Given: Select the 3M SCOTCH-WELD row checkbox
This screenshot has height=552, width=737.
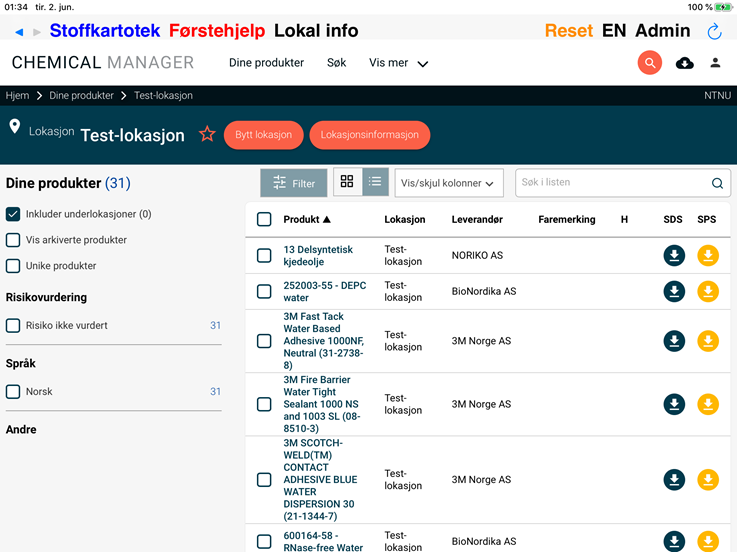Looking at the screenshot, I should 264,480.
